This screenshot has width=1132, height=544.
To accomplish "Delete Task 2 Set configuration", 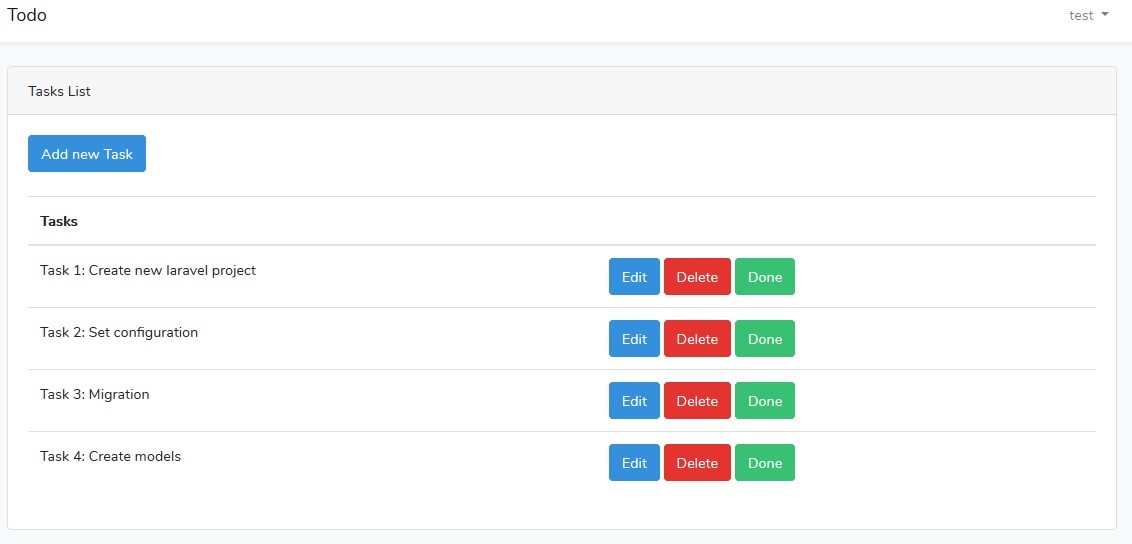I will 697,339.
